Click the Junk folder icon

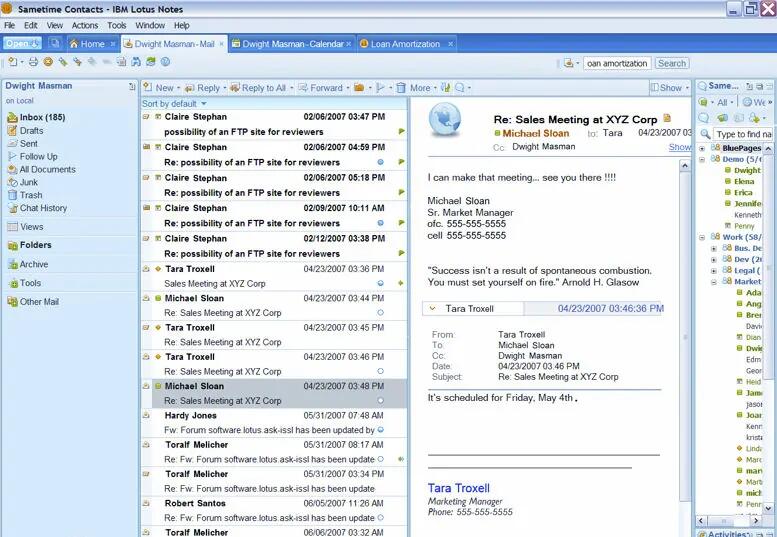click(12, 182)
